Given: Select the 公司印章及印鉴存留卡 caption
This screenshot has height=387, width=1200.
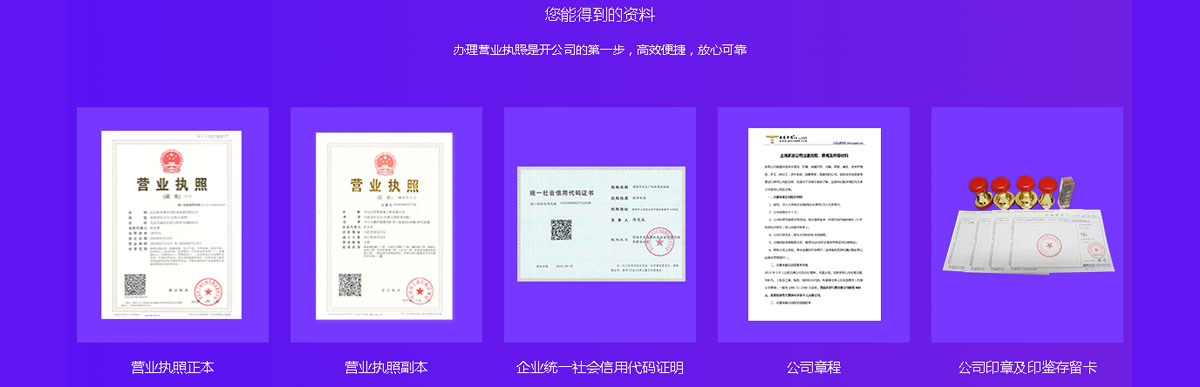Looking at the screenshot, I should tap(1027, 367).
